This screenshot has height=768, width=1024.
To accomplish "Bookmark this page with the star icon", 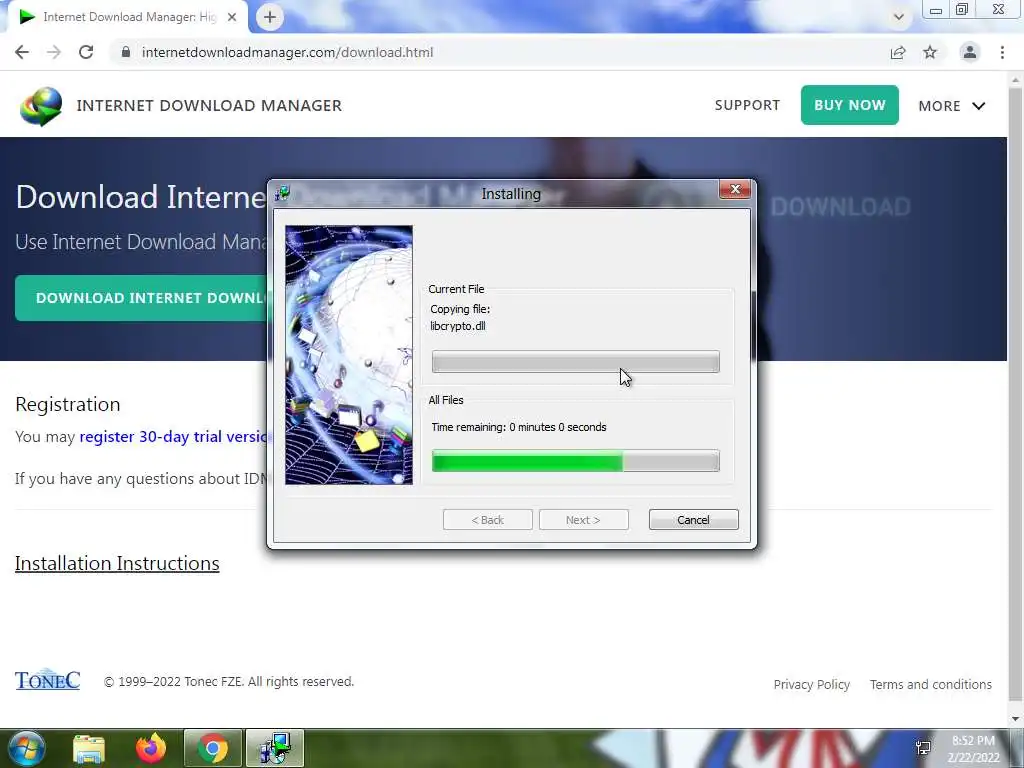I will pos(930,52).
